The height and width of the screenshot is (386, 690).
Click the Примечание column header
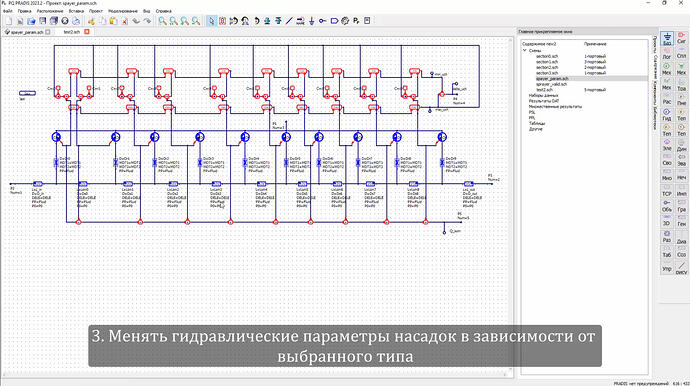pyautogui.click(x=595, y=44)
